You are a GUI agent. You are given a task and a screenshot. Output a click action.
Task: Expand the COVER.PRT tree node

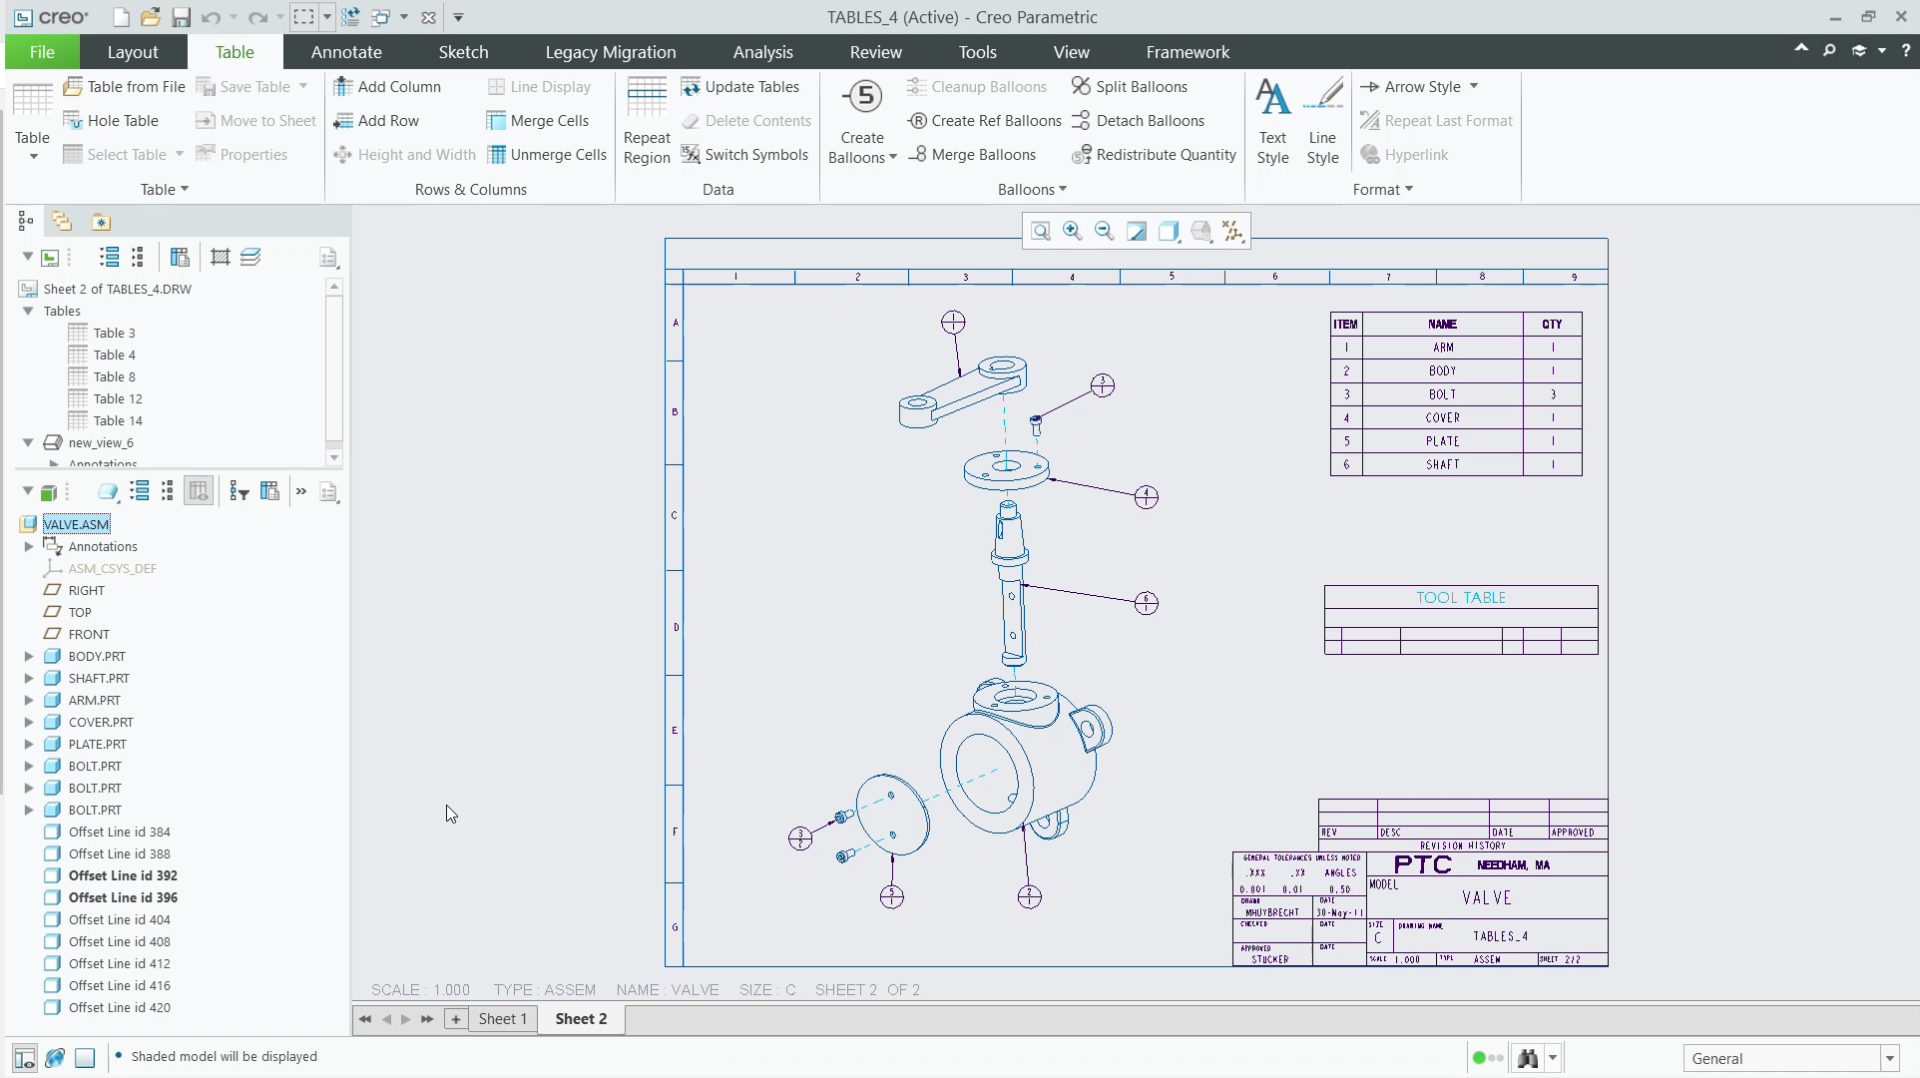tap(29, 723)
